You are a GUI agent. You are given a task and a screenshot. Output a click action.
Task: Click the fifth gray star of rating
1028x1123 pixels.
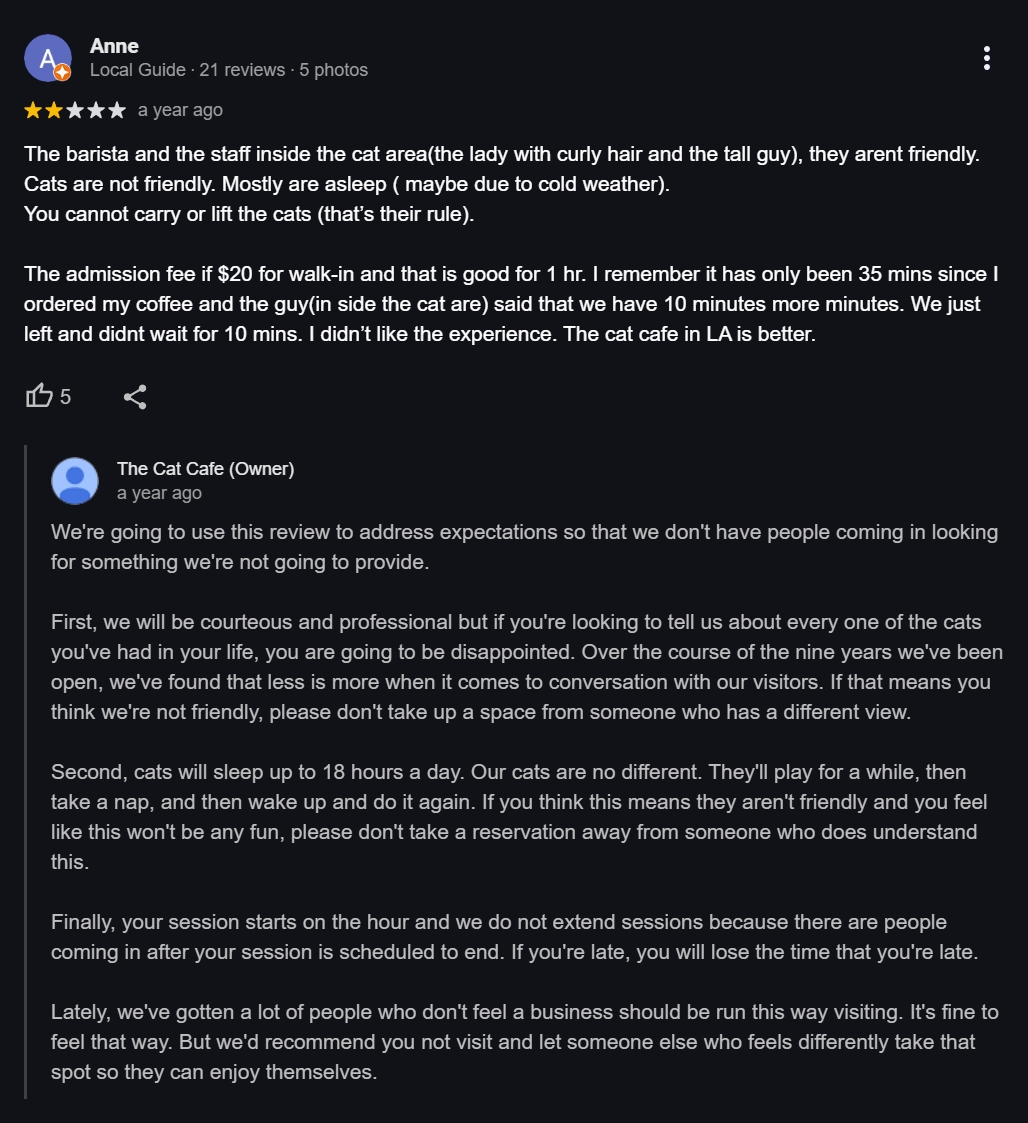117,110
